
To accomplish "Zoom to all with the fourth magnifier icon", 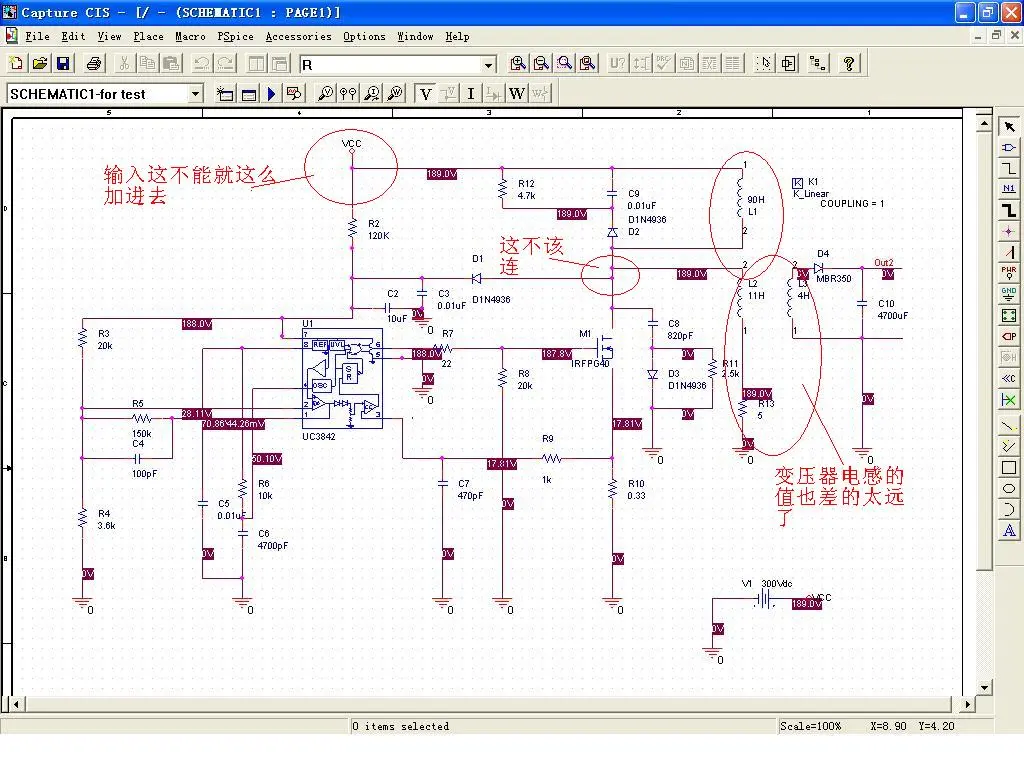I will (x=588, y=63).
